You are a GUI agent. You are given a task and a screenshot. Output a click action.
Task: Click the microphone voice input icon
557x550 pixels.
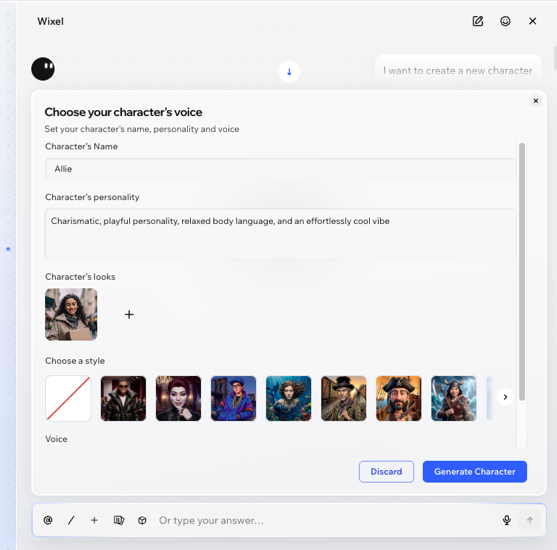(x=507, y=520)
